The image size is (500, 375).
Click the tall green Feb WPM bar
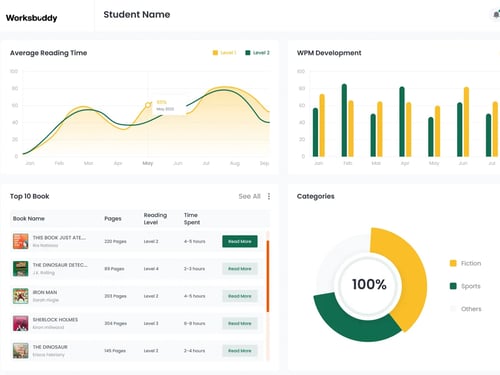(x=344, y=120)
